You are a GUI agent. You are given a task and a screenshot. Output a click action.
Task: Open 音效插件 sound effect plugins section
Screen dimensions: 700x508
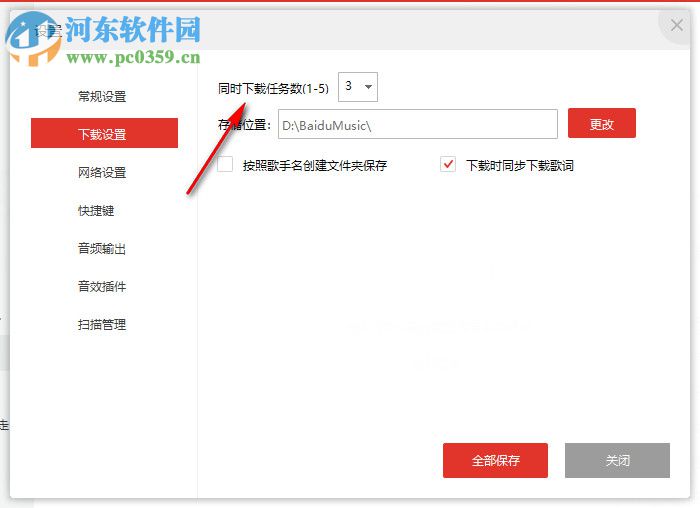point(102,286)
